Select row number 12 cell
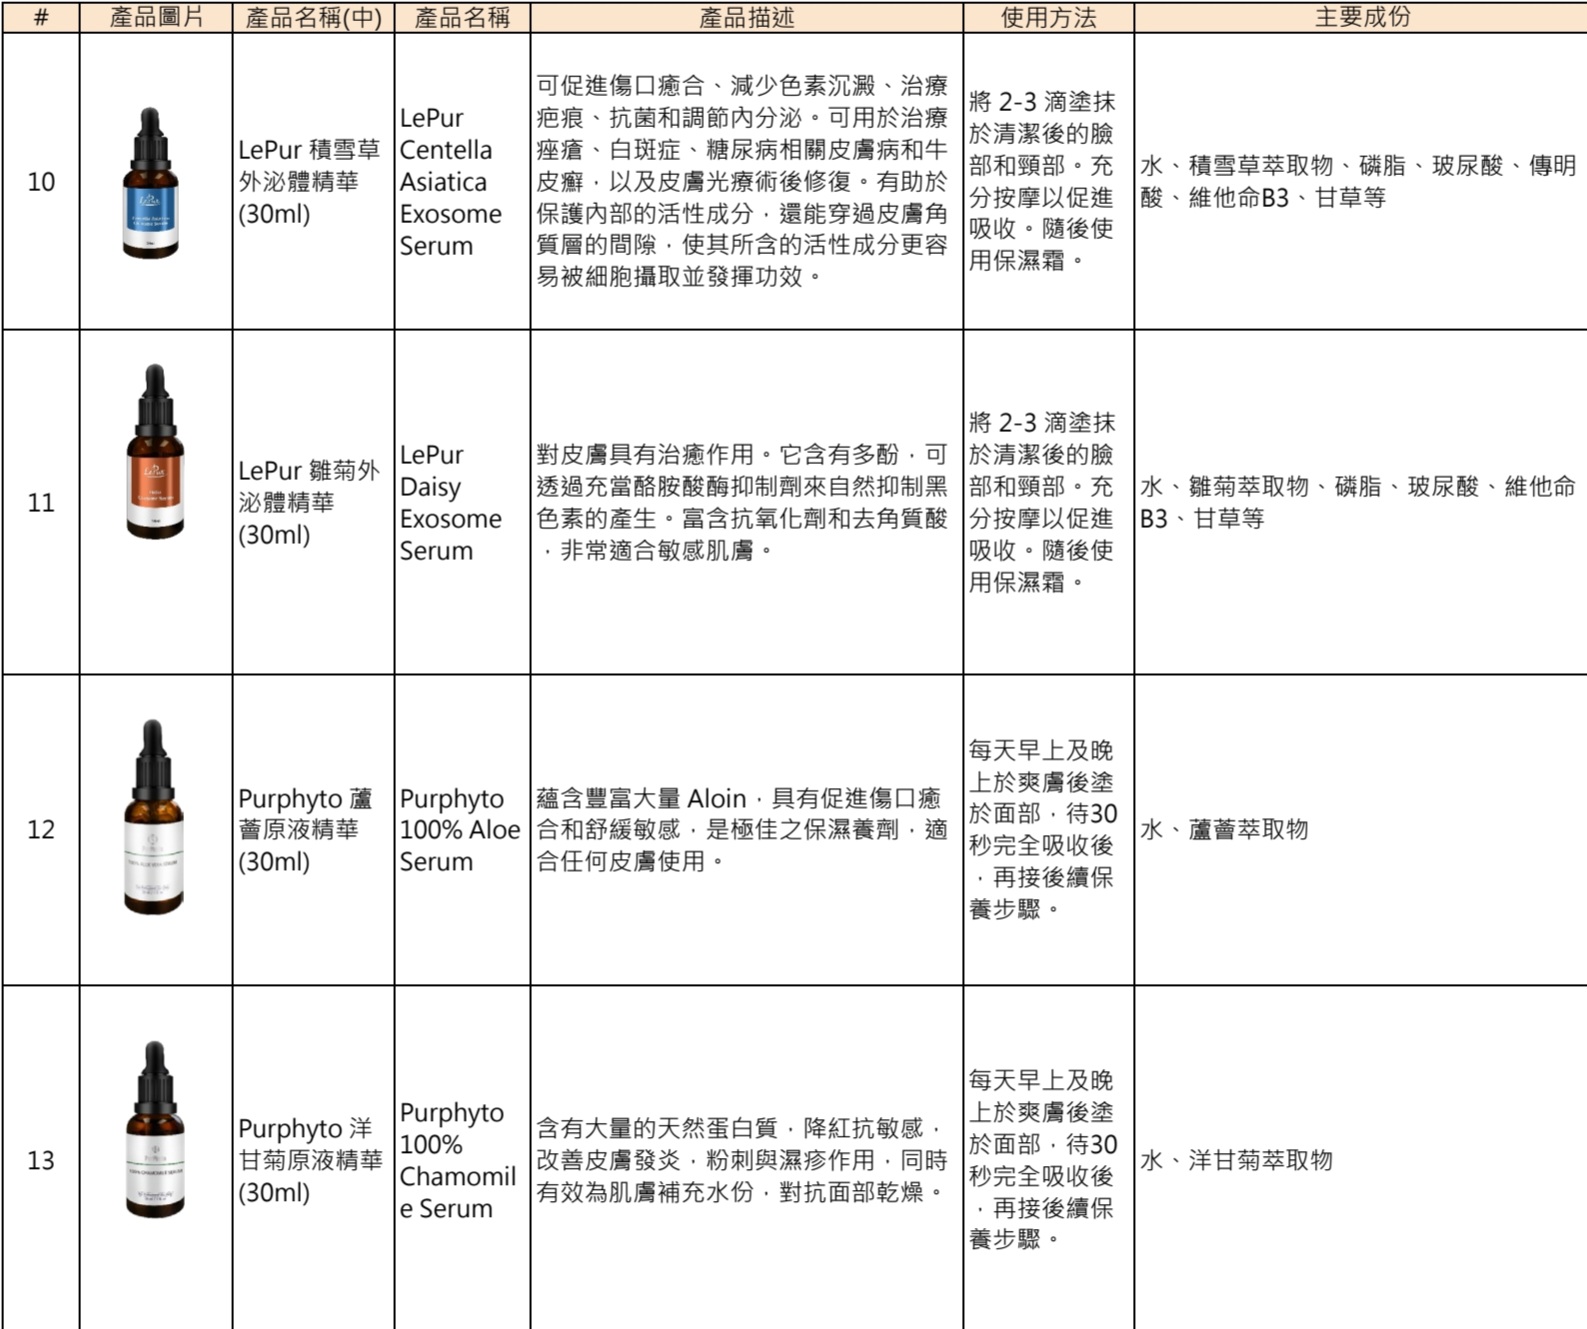 [41, 829]
